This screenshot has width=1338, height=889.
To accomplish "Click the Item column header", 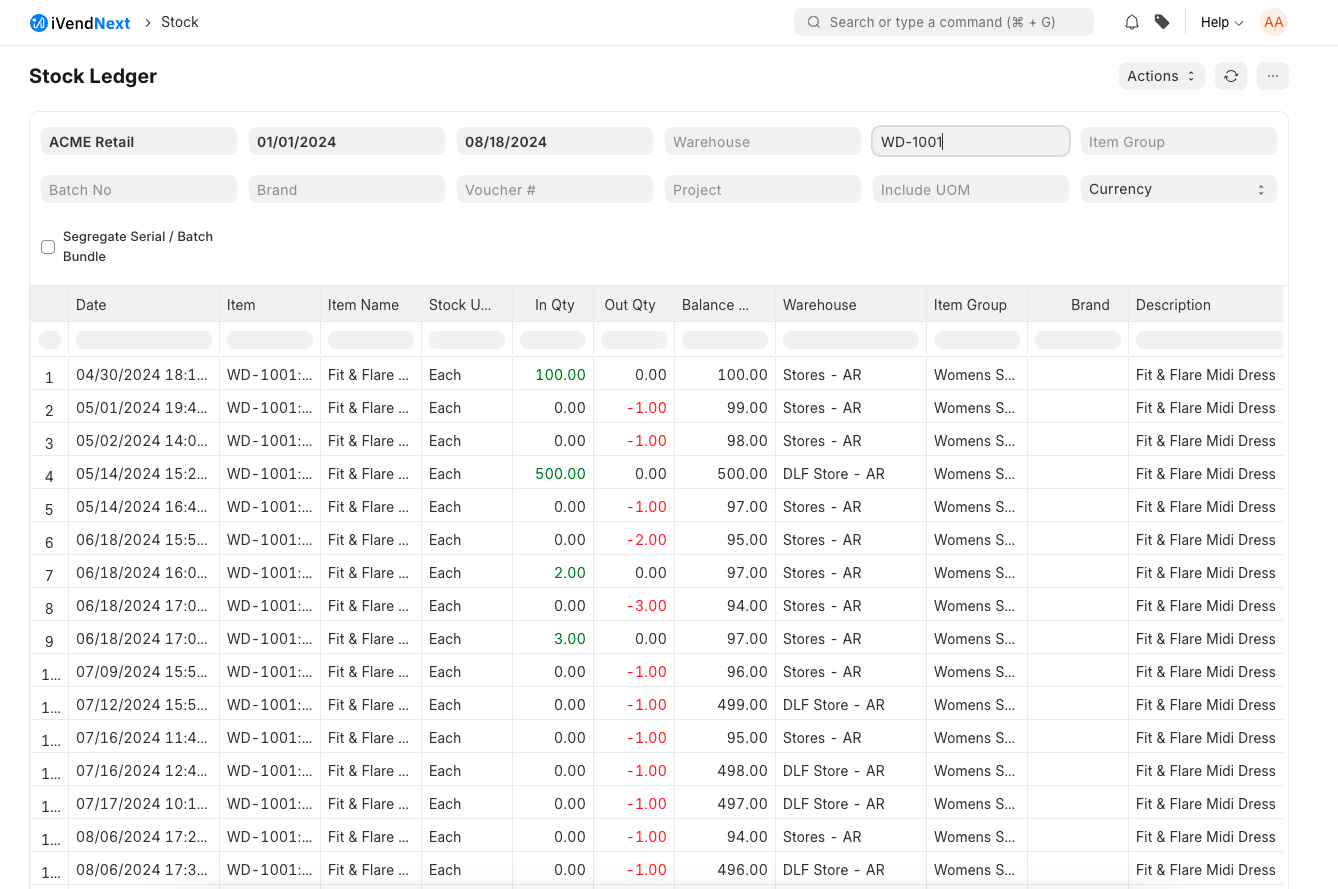I will 270,305.
